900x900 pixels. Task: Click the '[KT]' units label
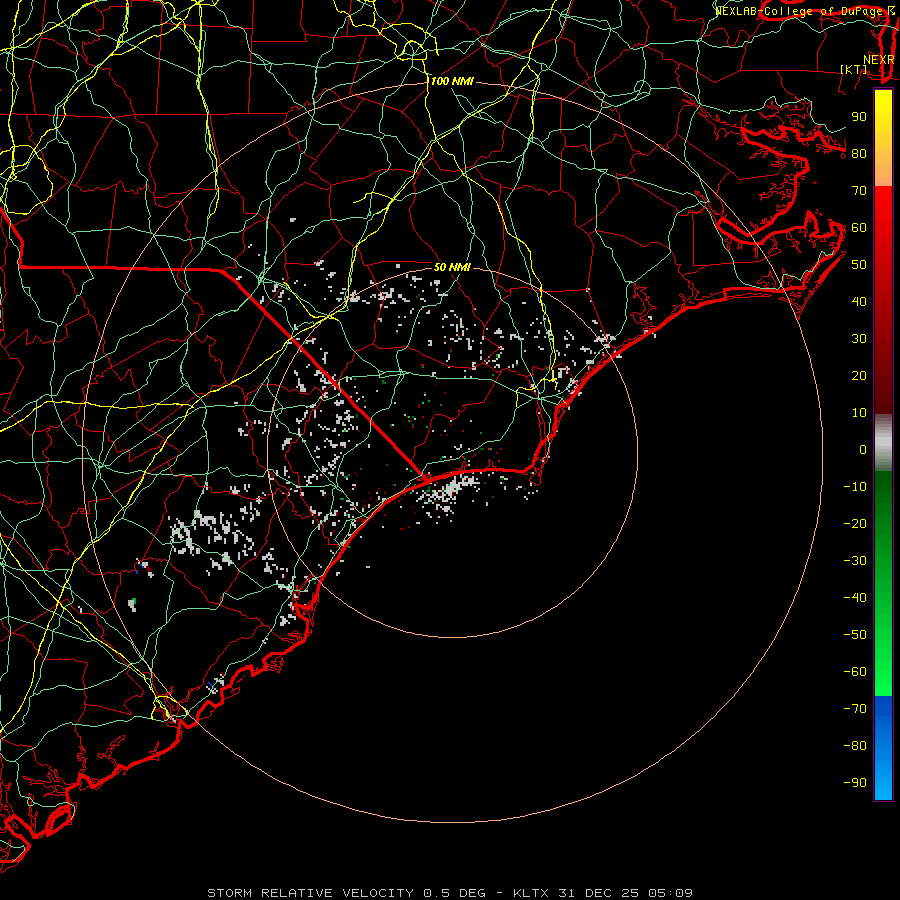(854, 69)
